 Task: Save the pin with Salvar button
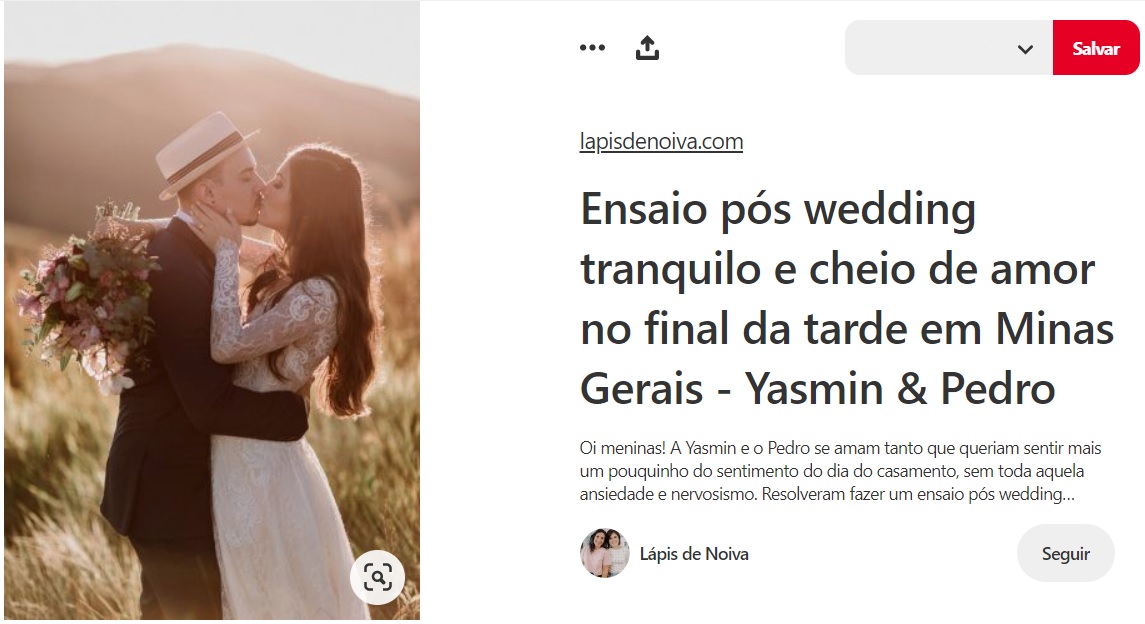[x=1095, y=47]
